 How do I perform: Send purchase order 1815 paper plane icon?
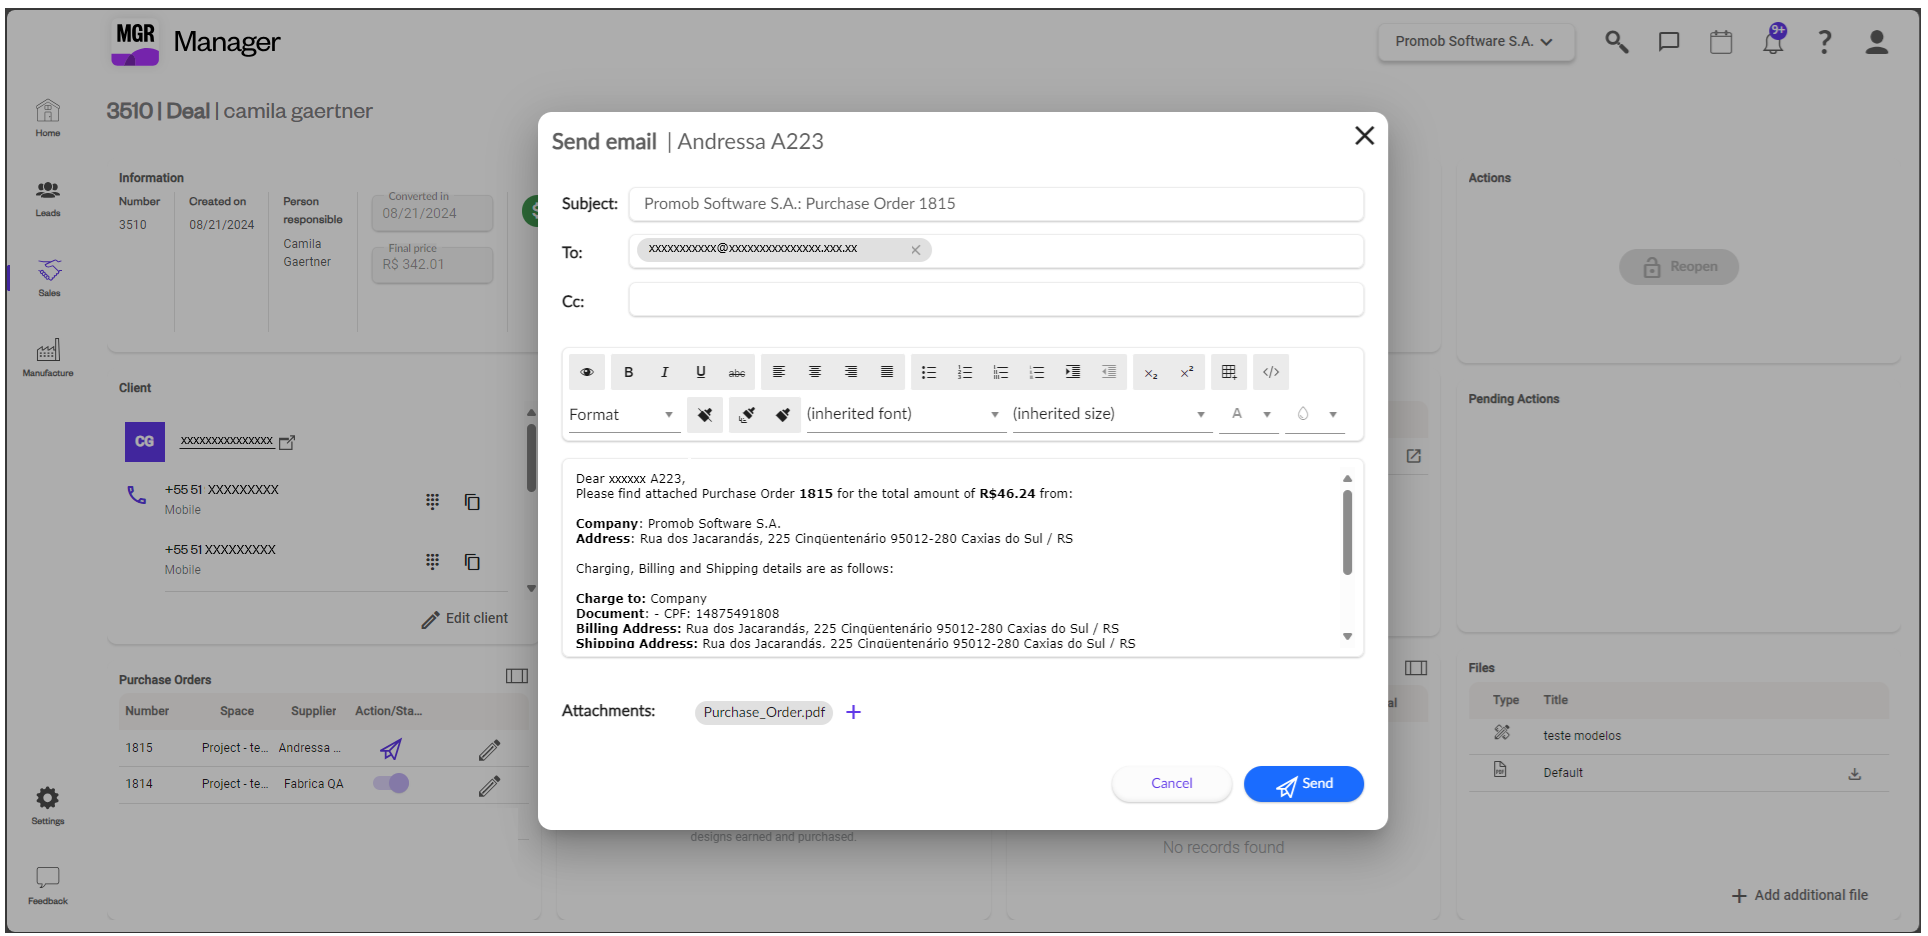391,749
